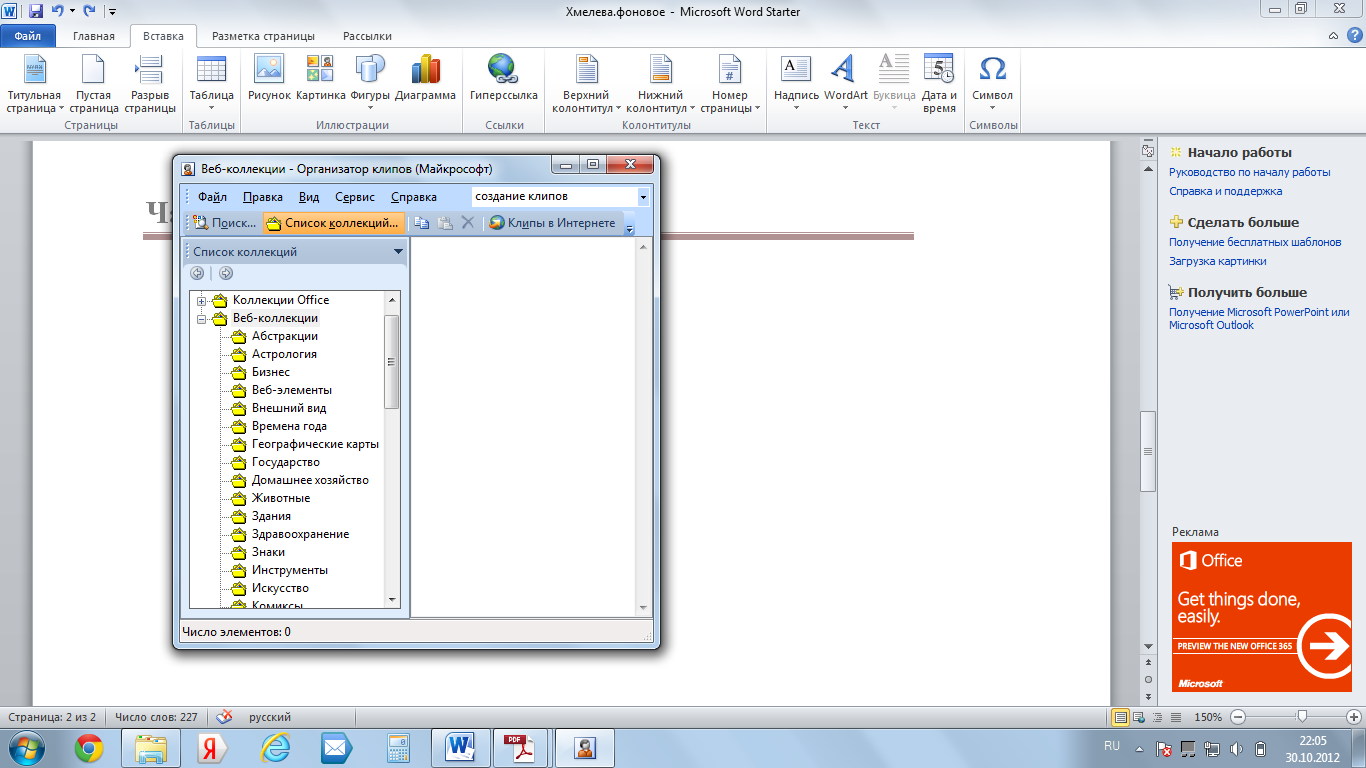Screen dimensions: 1366x768
Task: Open Получение бесплатных шаблонов link
Action: tap(1255, 242)
